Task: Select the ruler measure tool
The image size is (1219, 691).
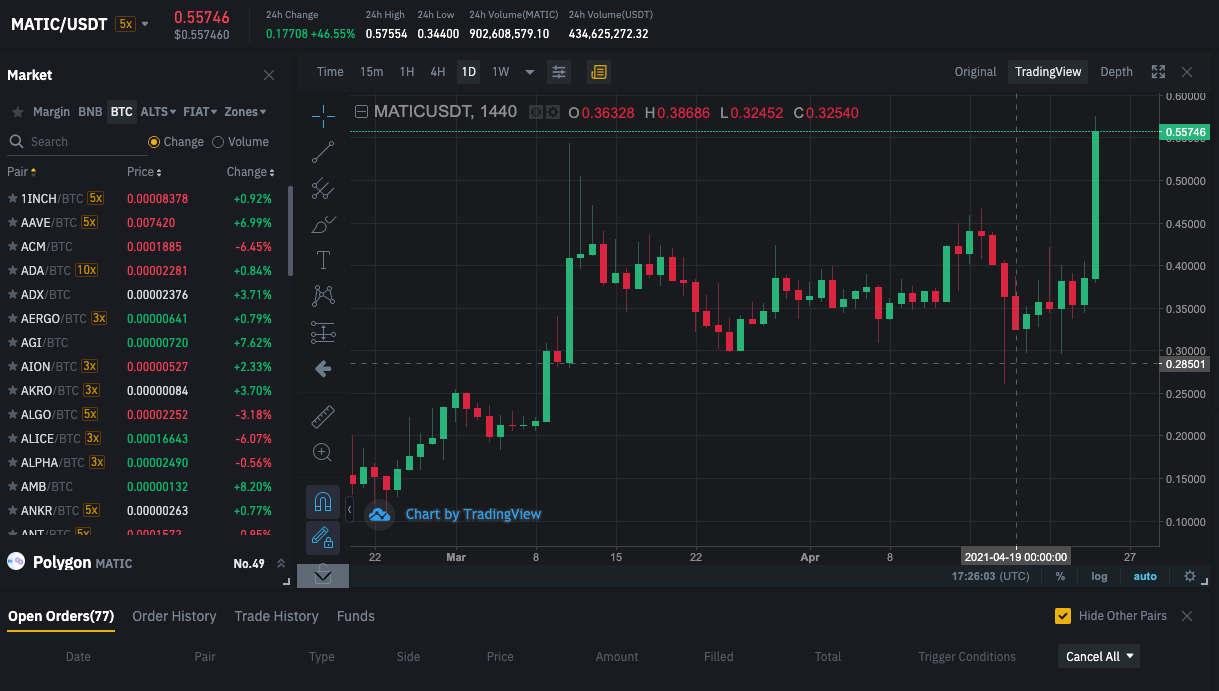Action: (323, 416)
